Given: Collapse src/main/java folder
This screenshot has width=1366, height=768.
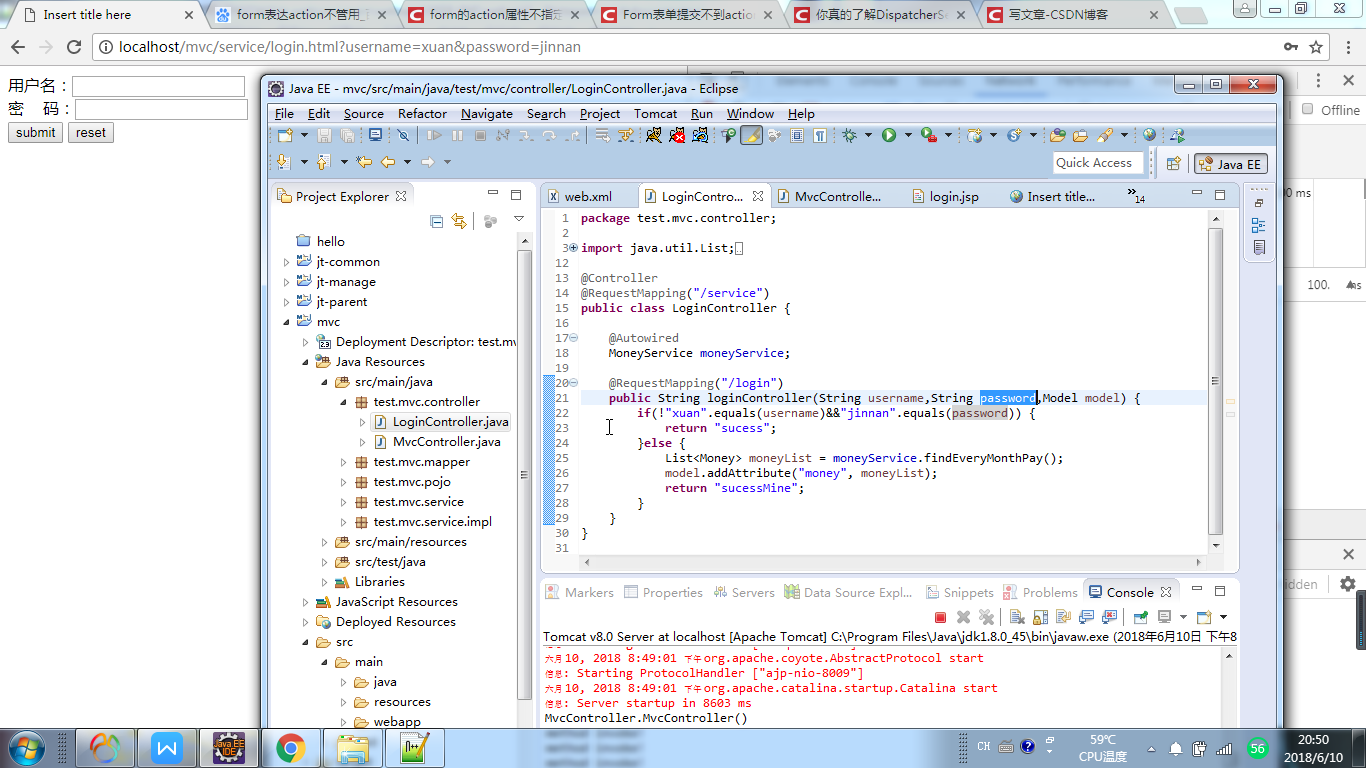Looking at the screenshot, I should coord(325,382).
